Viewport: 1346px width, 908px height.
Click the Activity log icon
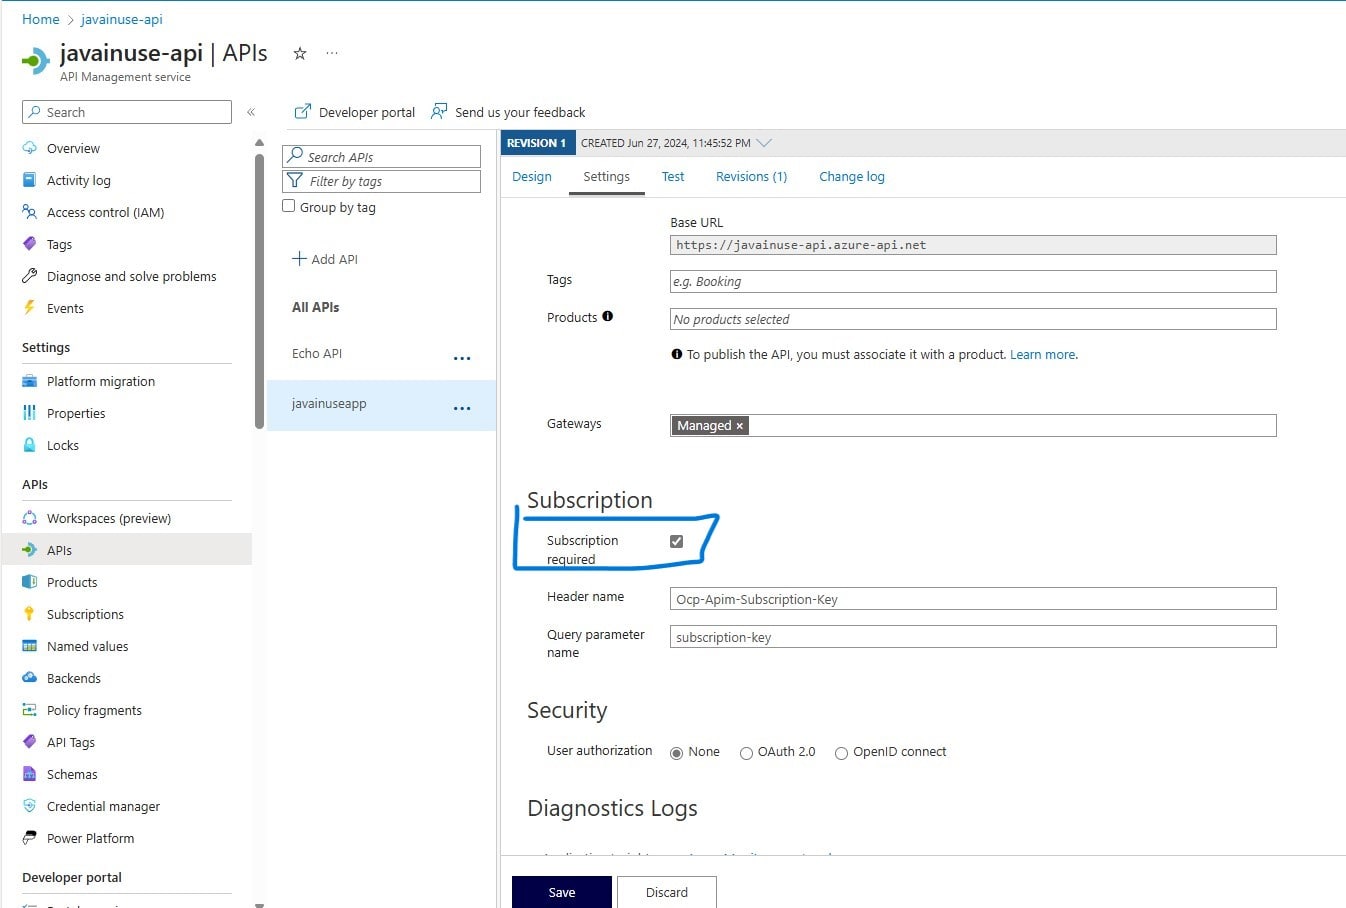point(29,180)
